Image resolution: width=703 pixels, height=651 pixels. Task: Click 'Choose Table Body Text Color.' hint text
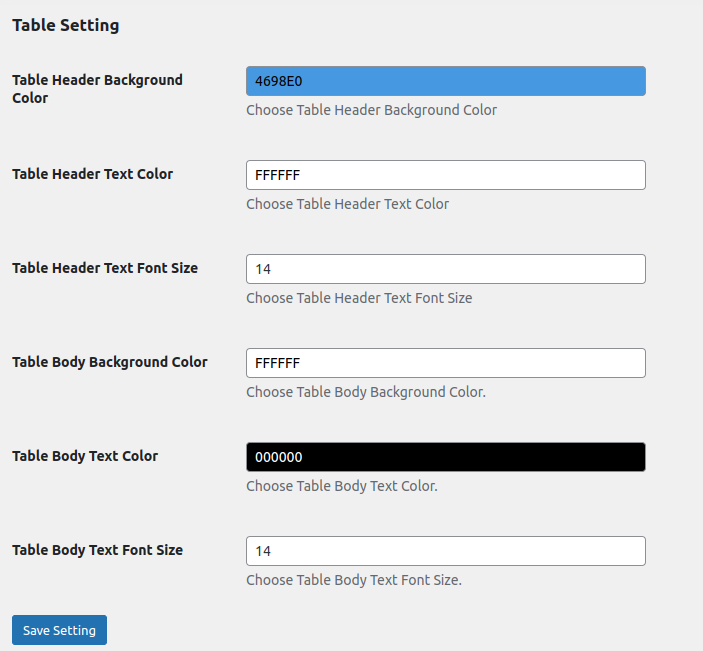(342, 486)
